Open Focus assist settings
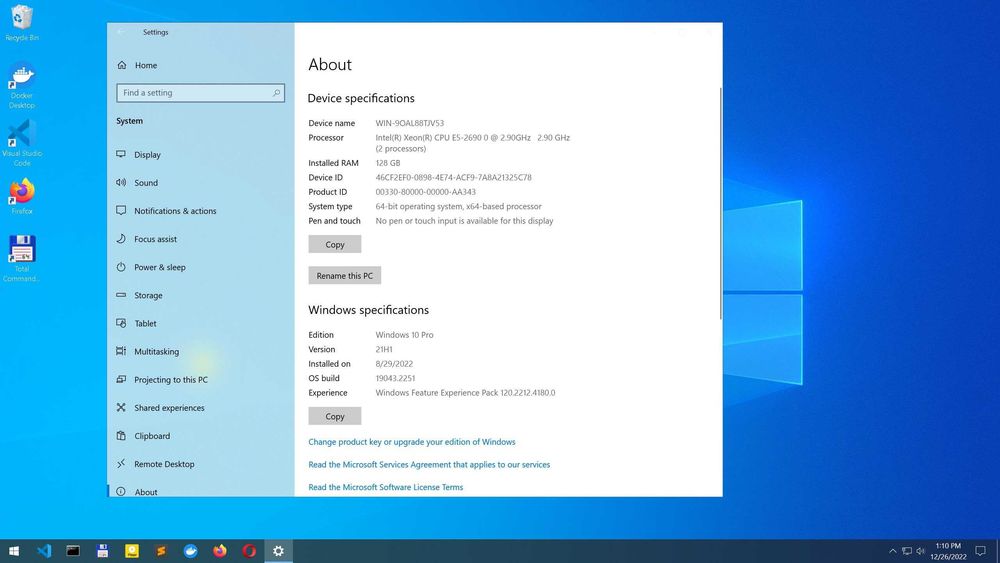Viewport: 1000px width, 563px height. (156, 239)
